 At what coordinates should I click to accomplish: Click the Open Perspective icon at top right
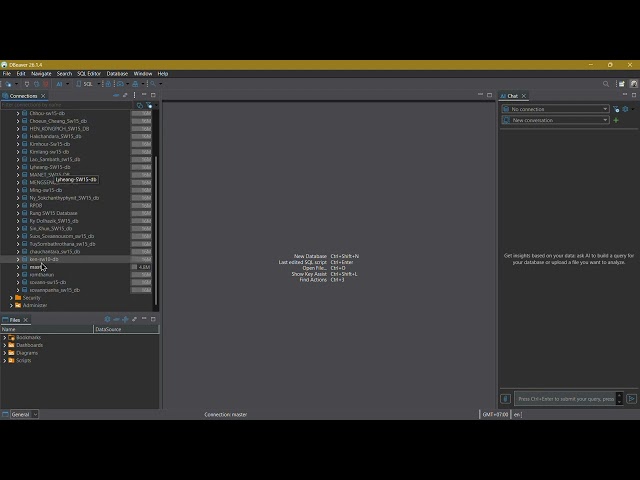coord(621,84)
